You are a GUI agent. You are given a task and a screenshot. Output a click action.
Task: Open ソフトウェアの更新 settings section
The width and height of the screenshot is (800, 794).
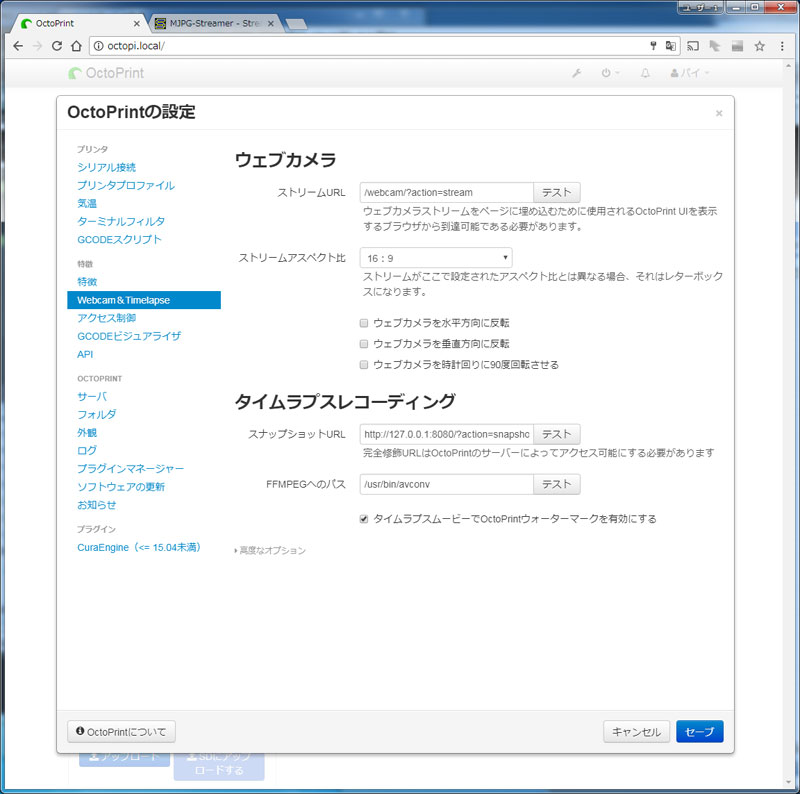[x=121, y=487]
